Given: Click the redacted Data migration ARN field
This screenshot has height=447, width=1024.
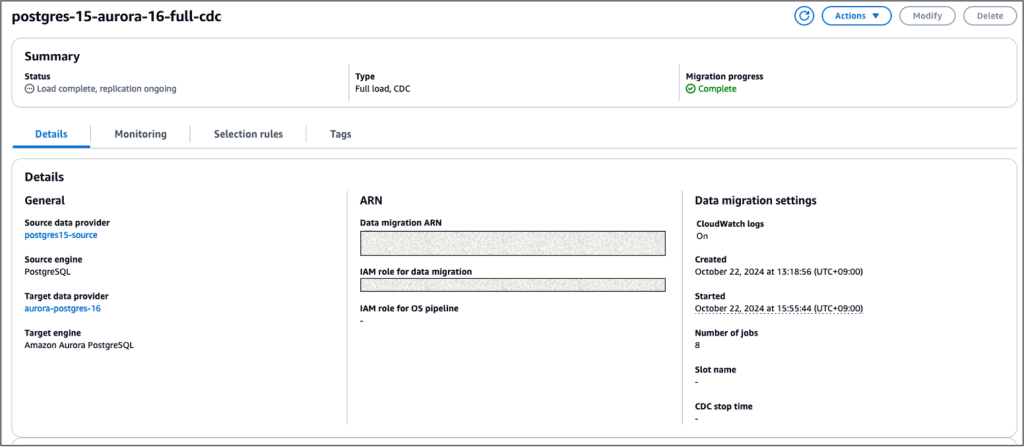Looking at the screenshot, I should click(x=513, y=243).
